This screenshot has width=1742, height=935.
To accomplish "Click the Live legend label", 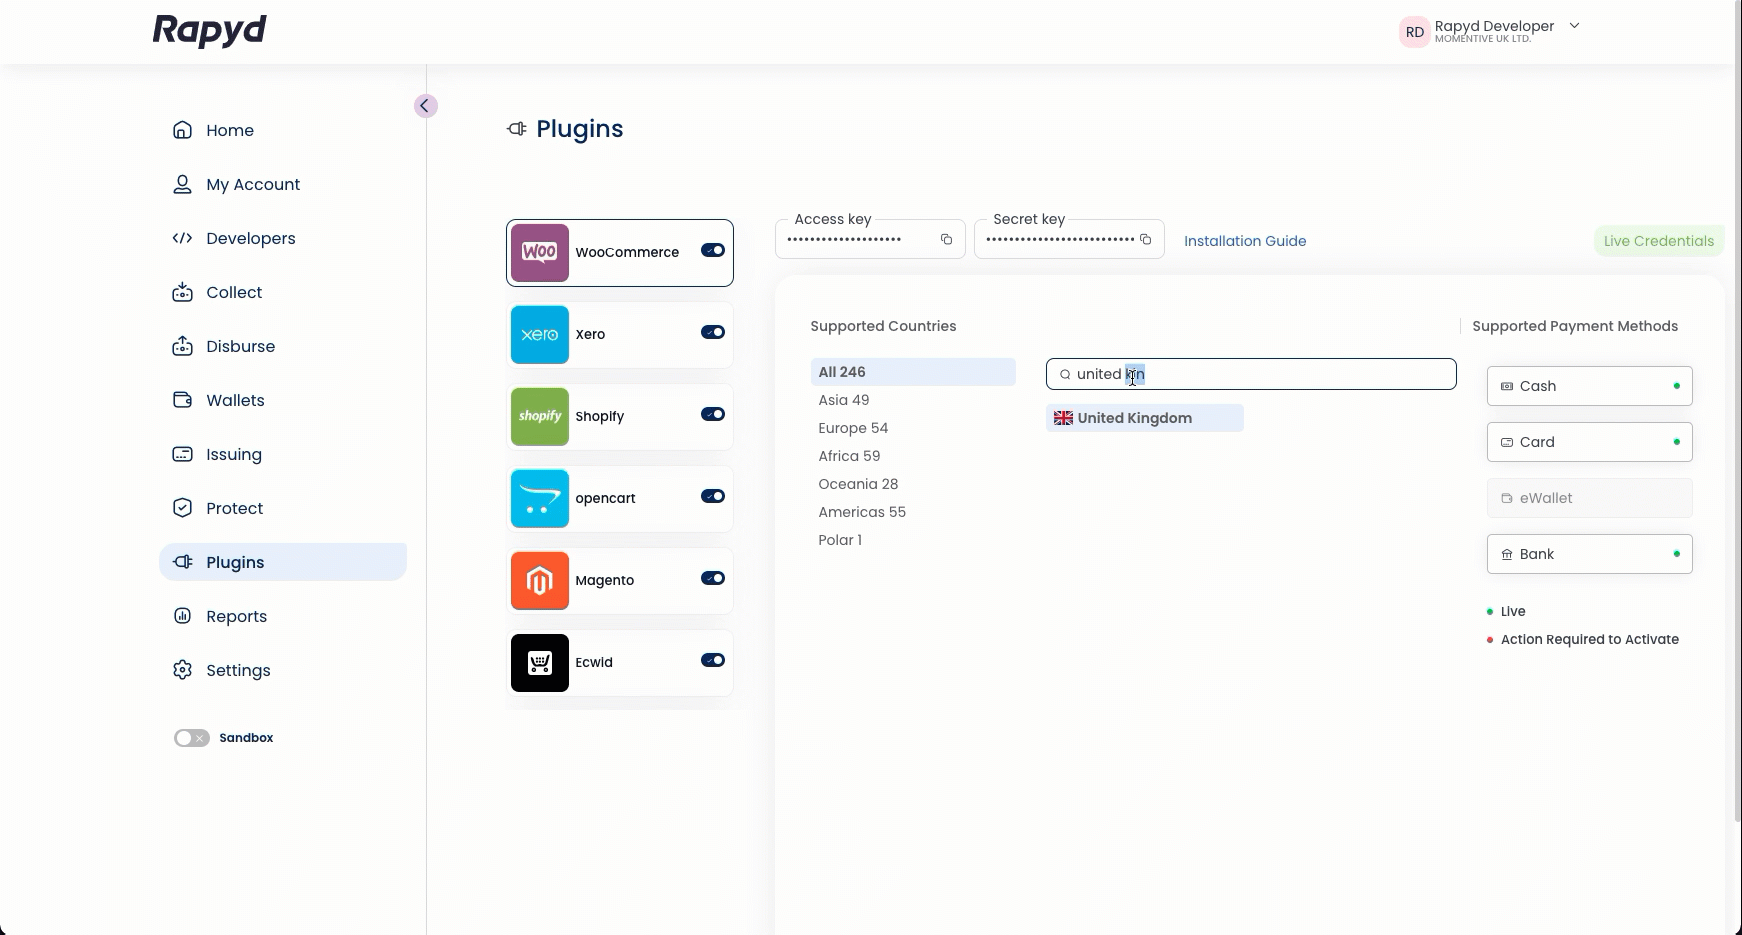I will pos(1513,611).
